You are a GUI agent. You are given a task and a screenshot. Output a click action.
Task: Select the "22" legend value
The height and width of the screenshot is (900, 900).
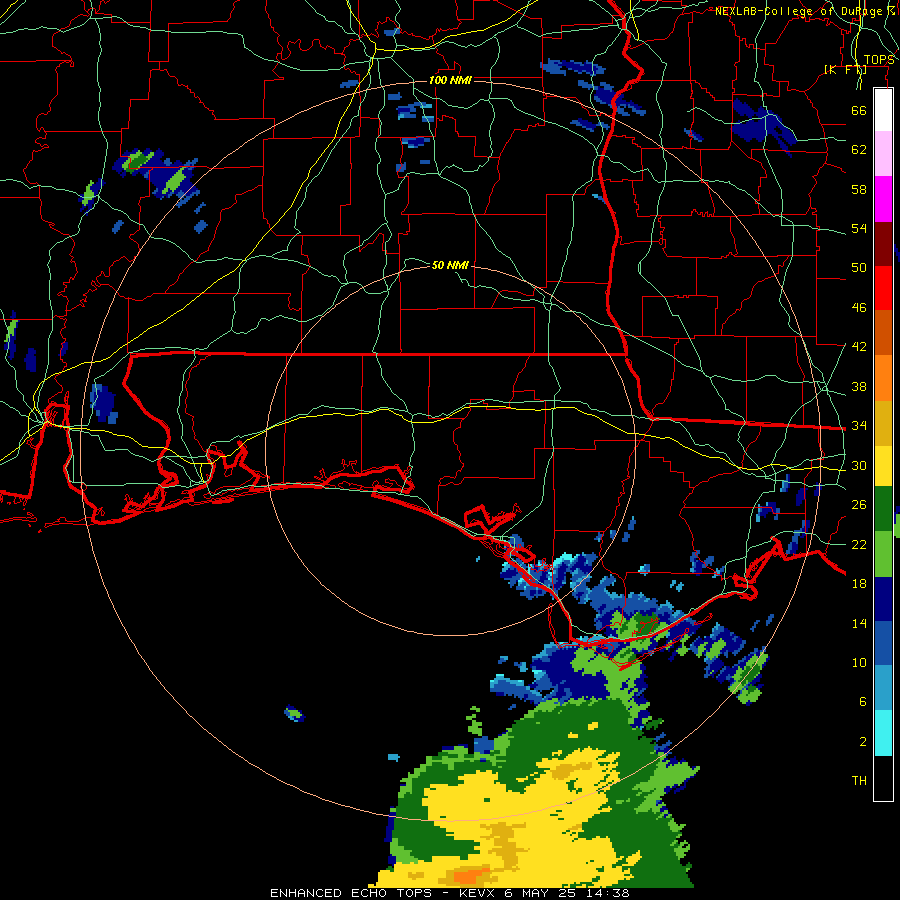click(859, 544)
